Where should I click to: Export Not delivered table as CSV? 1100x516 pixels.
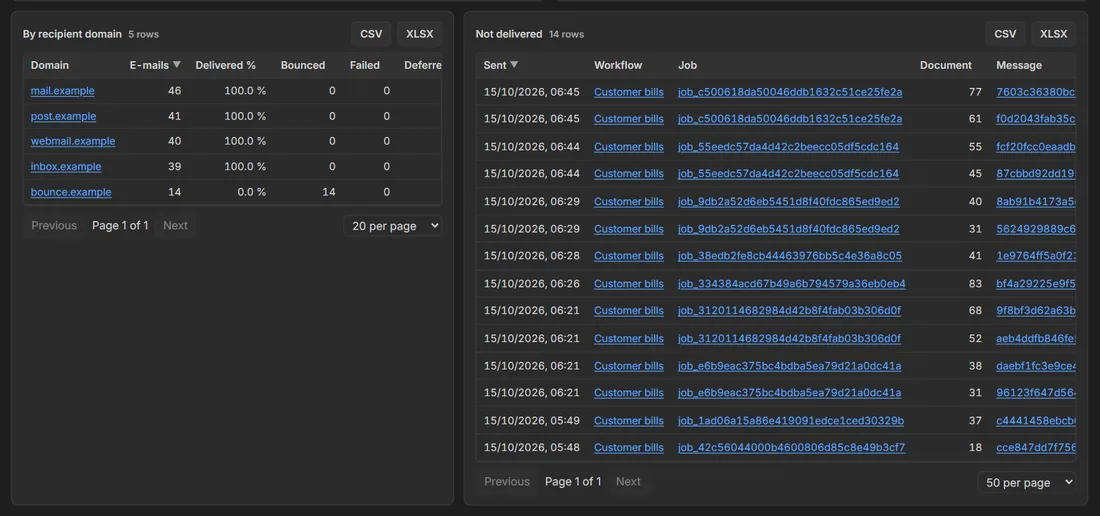tap(1005, 34)
